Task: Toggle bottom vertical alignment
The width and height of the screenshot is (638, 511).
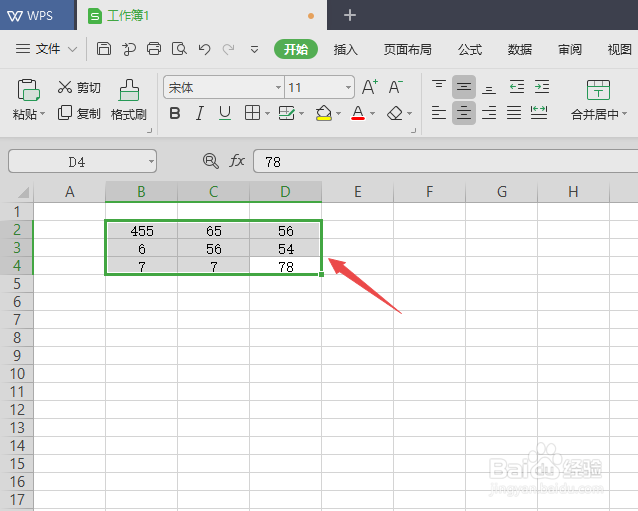Action: coord(489,87)
